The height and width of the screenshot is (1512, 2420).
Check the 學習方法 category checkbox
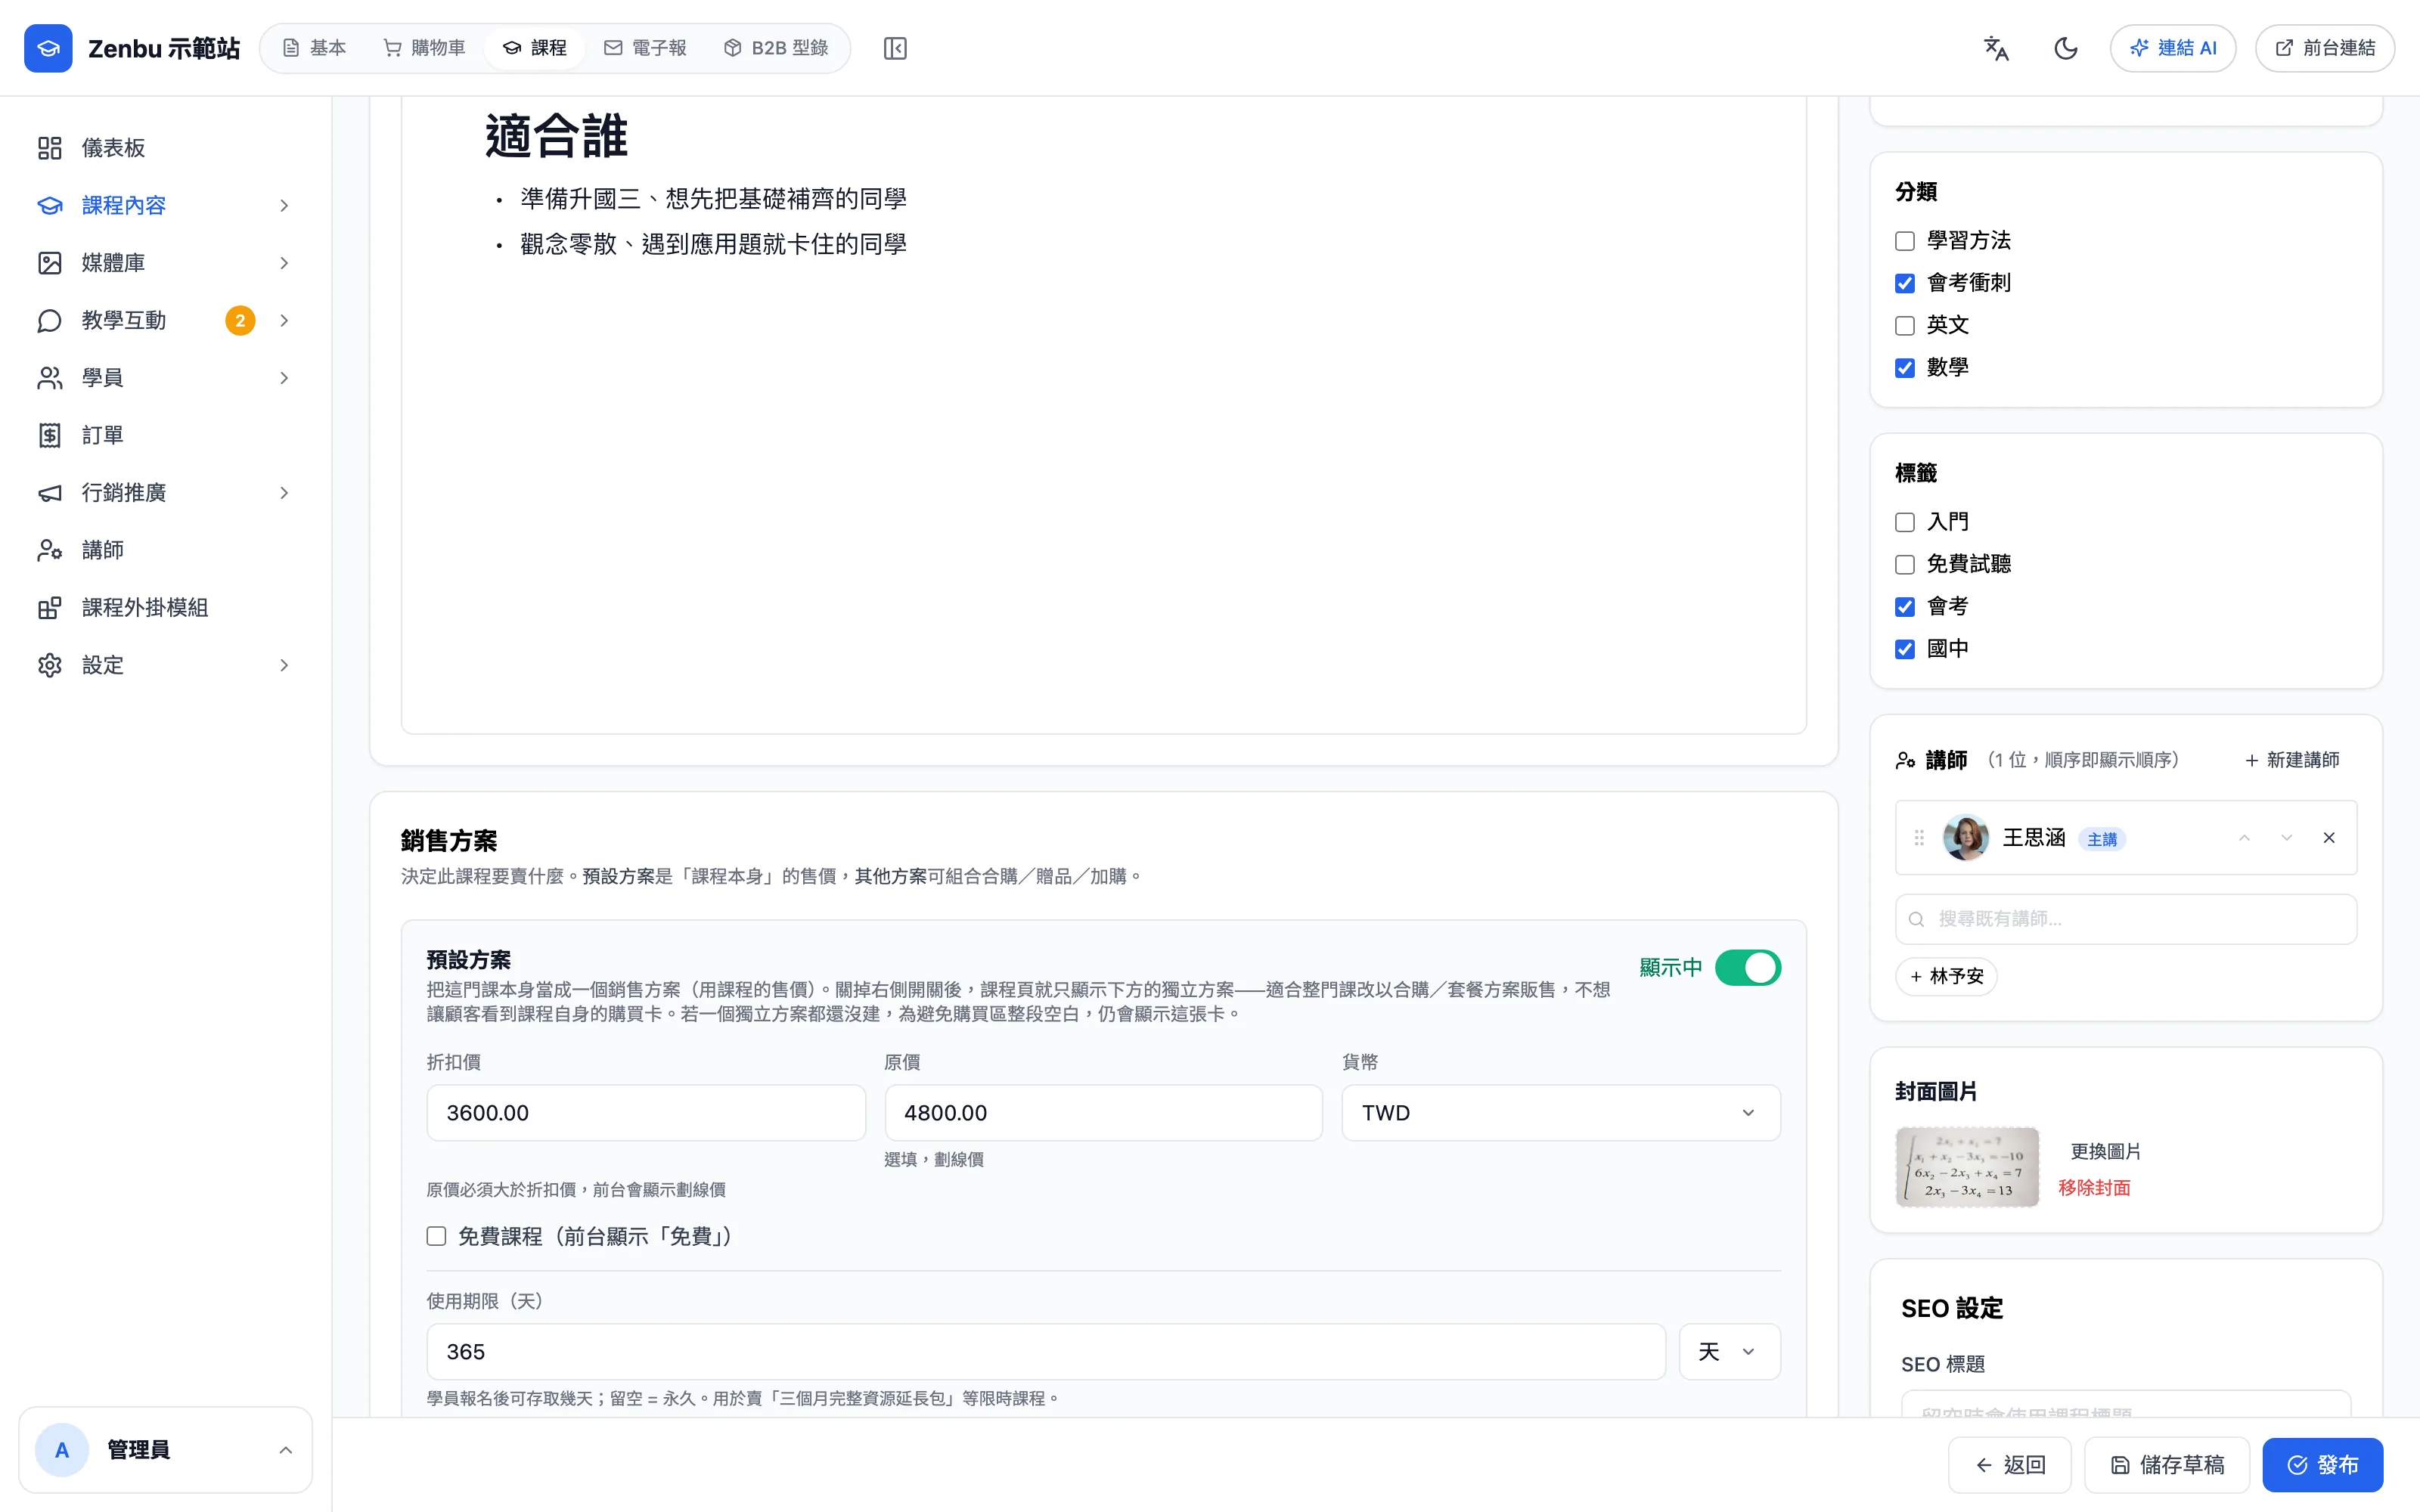[x=1905, y=241]
